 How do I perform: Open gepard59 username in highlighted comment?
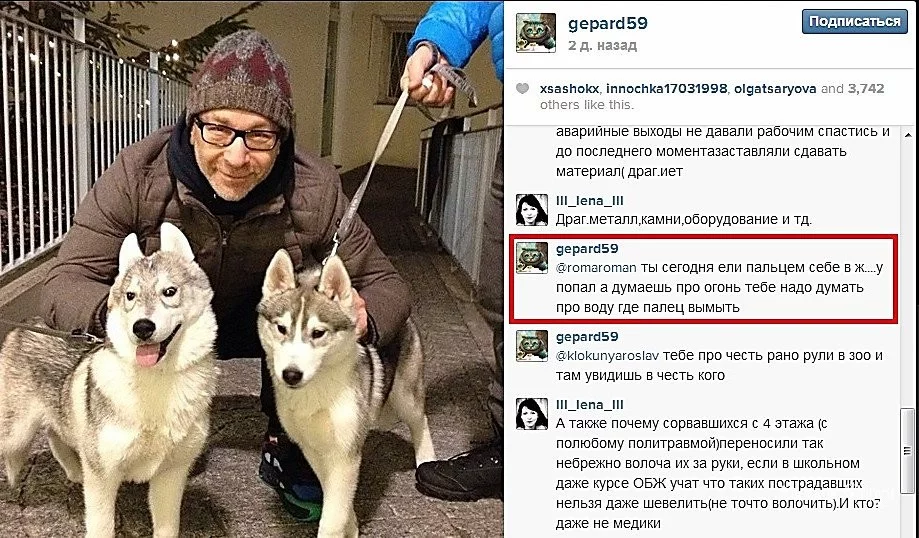(587, 248)
